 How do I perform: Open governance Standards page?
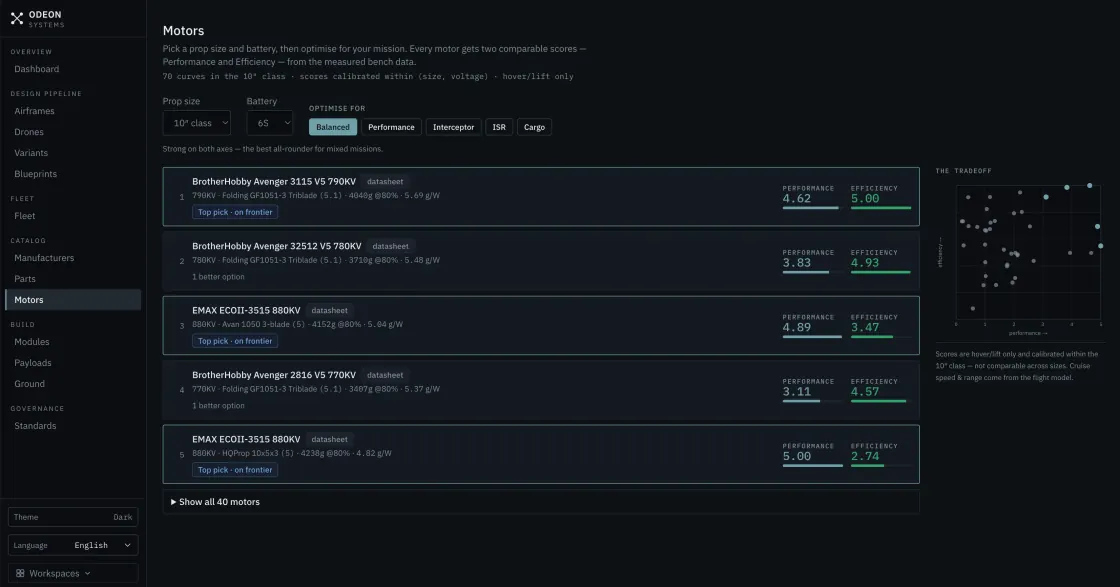click(x=35, y=426)
